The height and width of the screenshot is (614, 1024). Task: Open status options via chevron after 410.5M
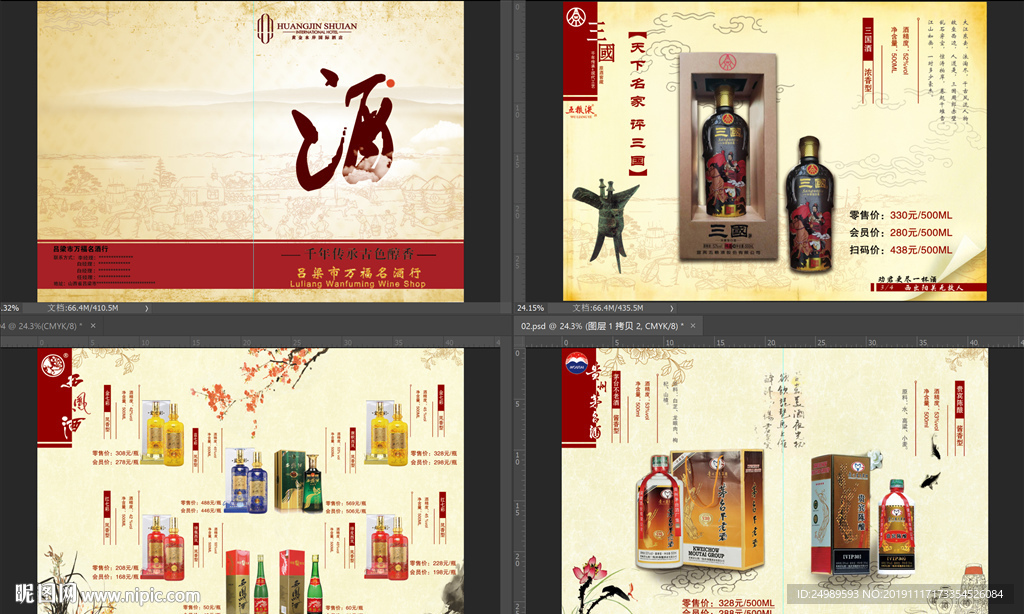148,310
